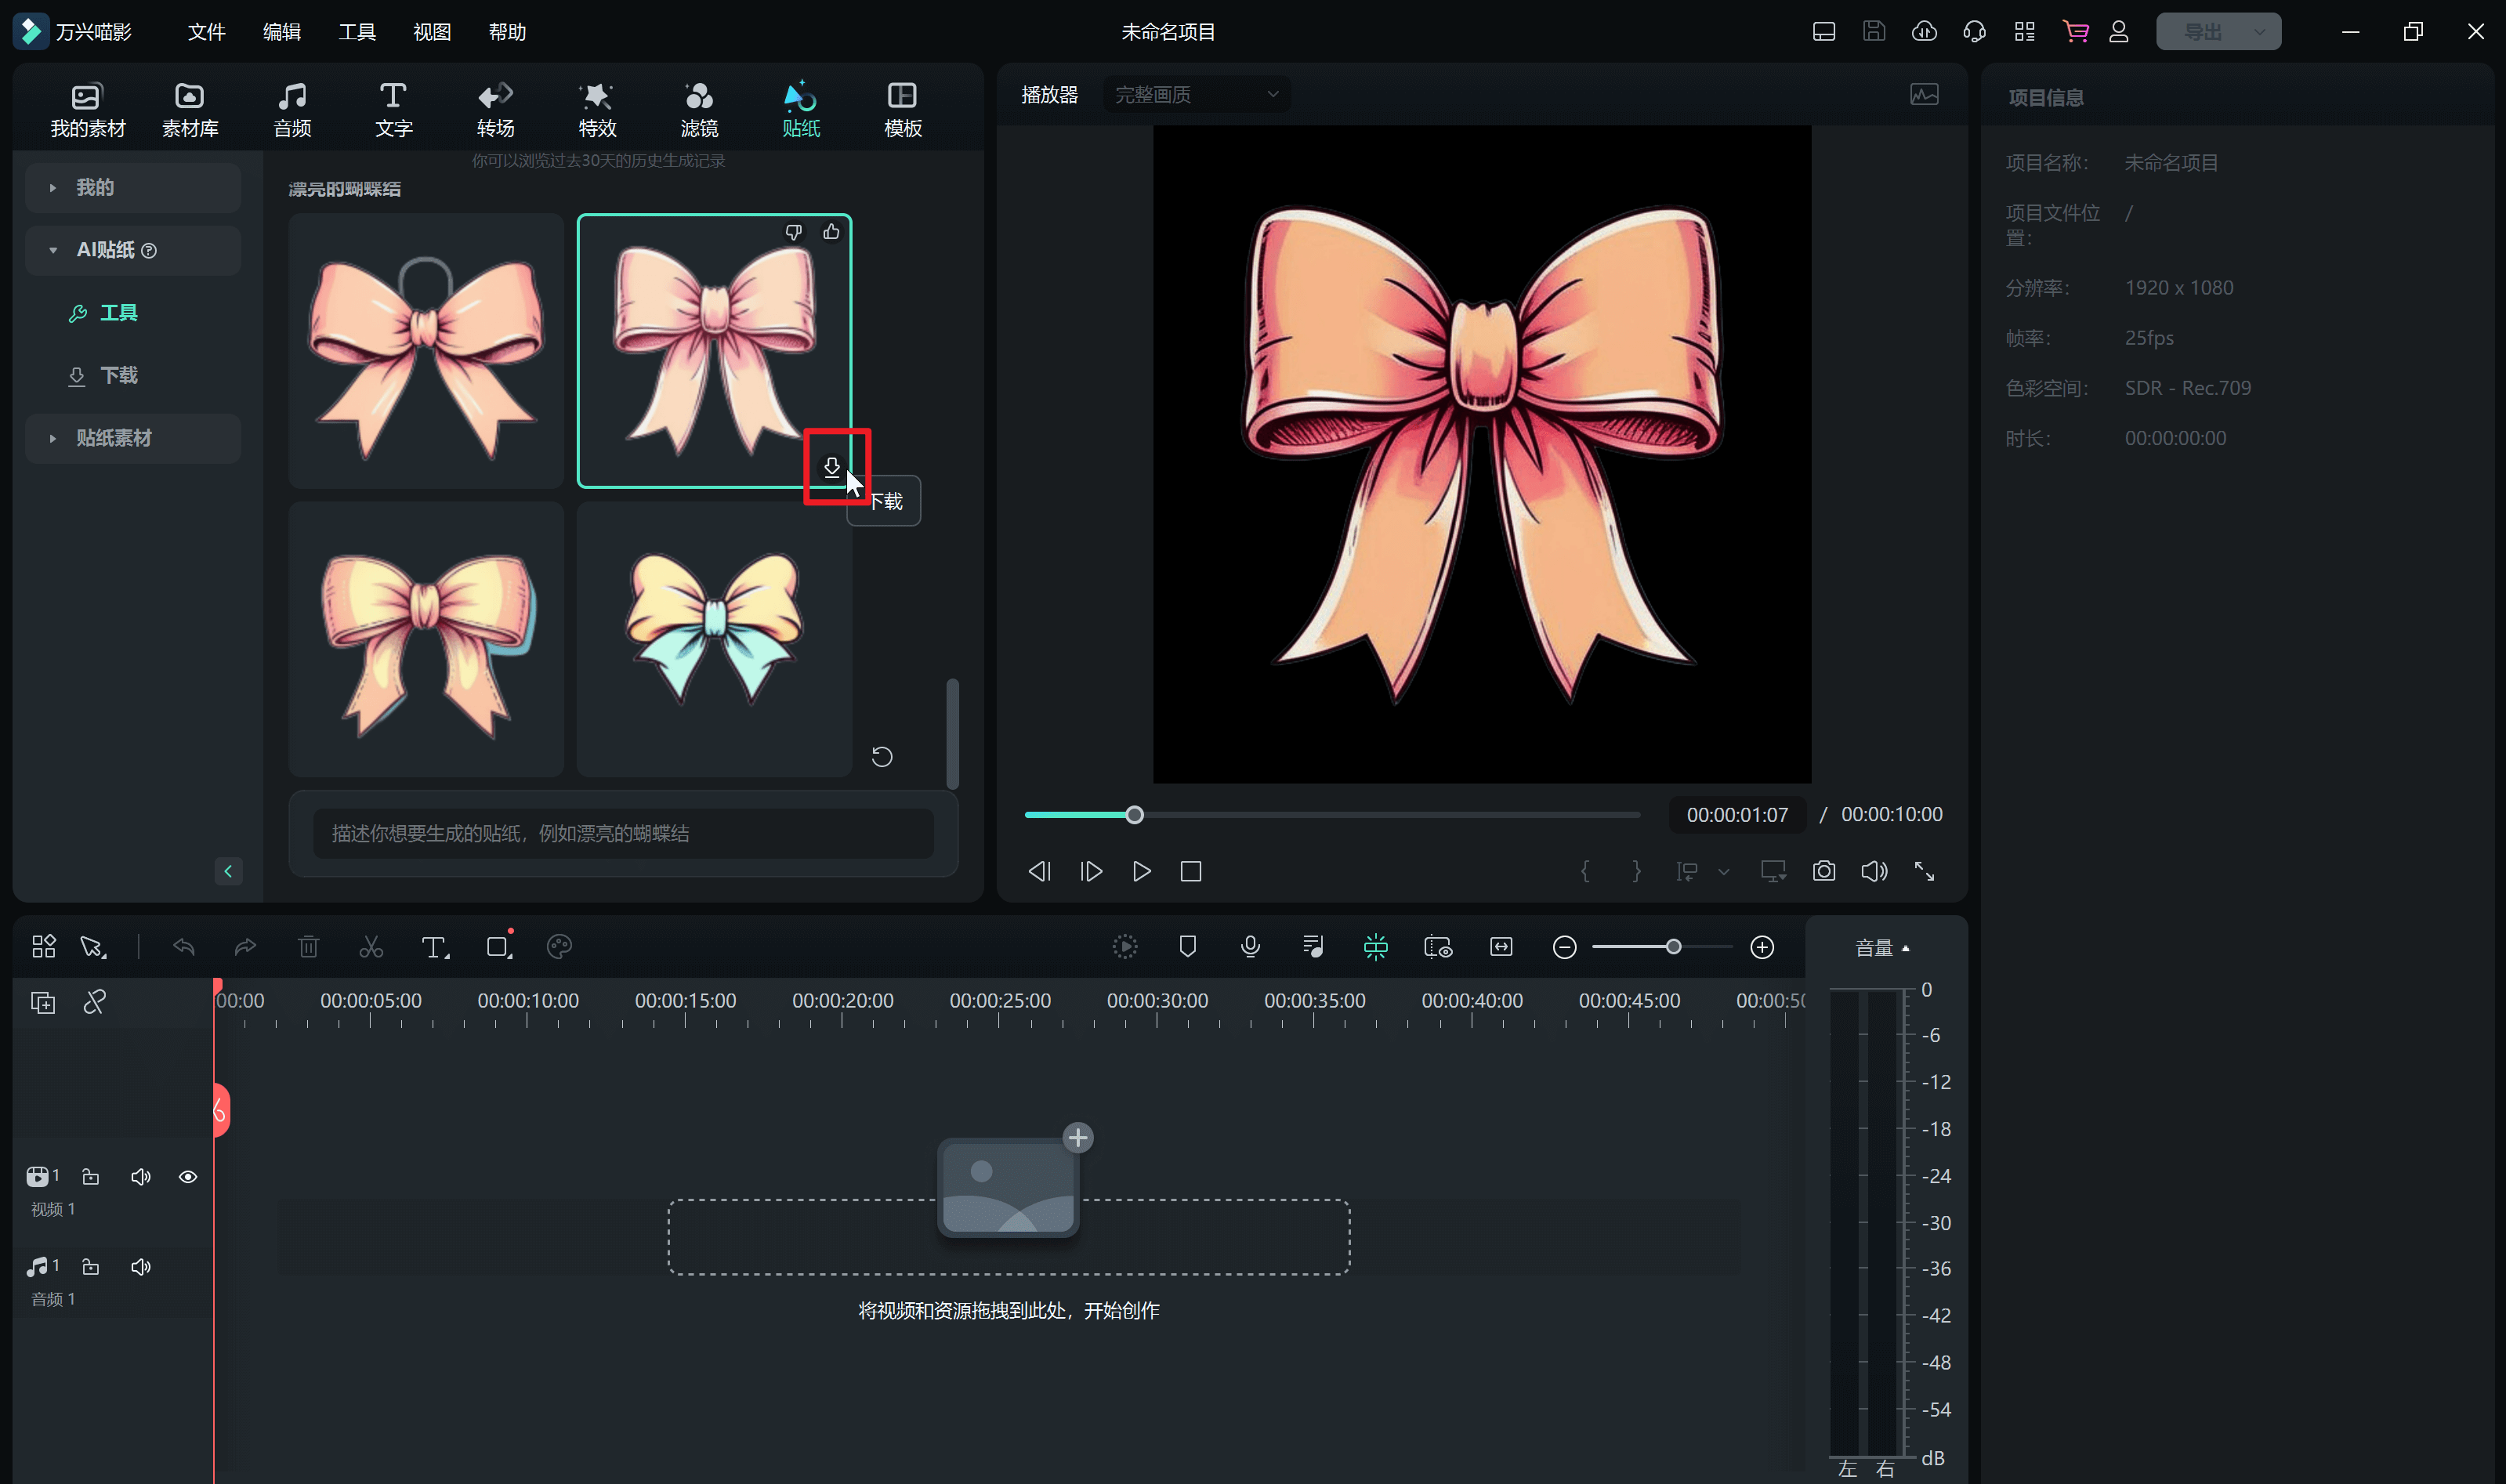Screen dimensions: 2506x1484
Task: Open the 文件 menu
Action: (206, 32)
